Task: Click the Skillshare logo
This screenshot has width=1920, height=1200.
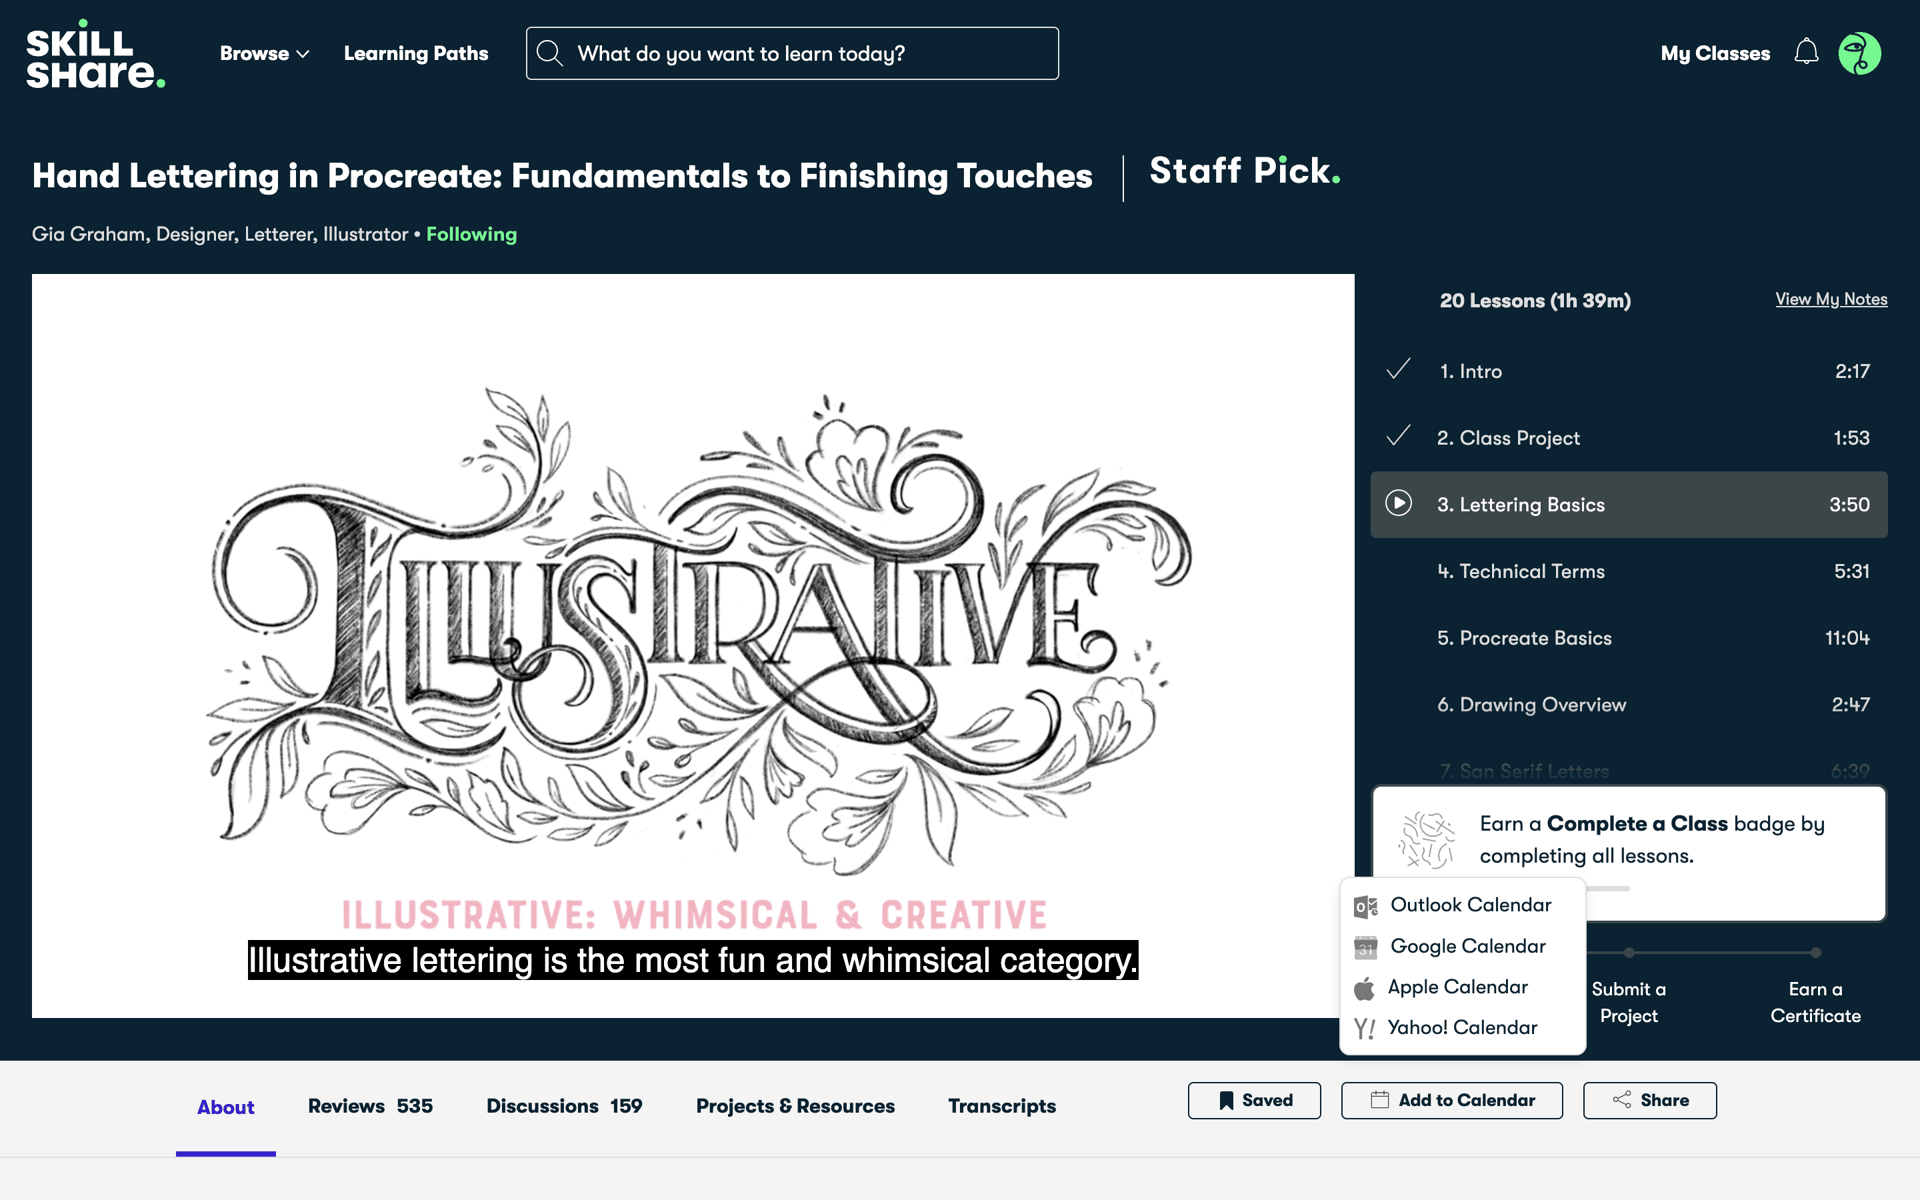Action: point(95,54)
